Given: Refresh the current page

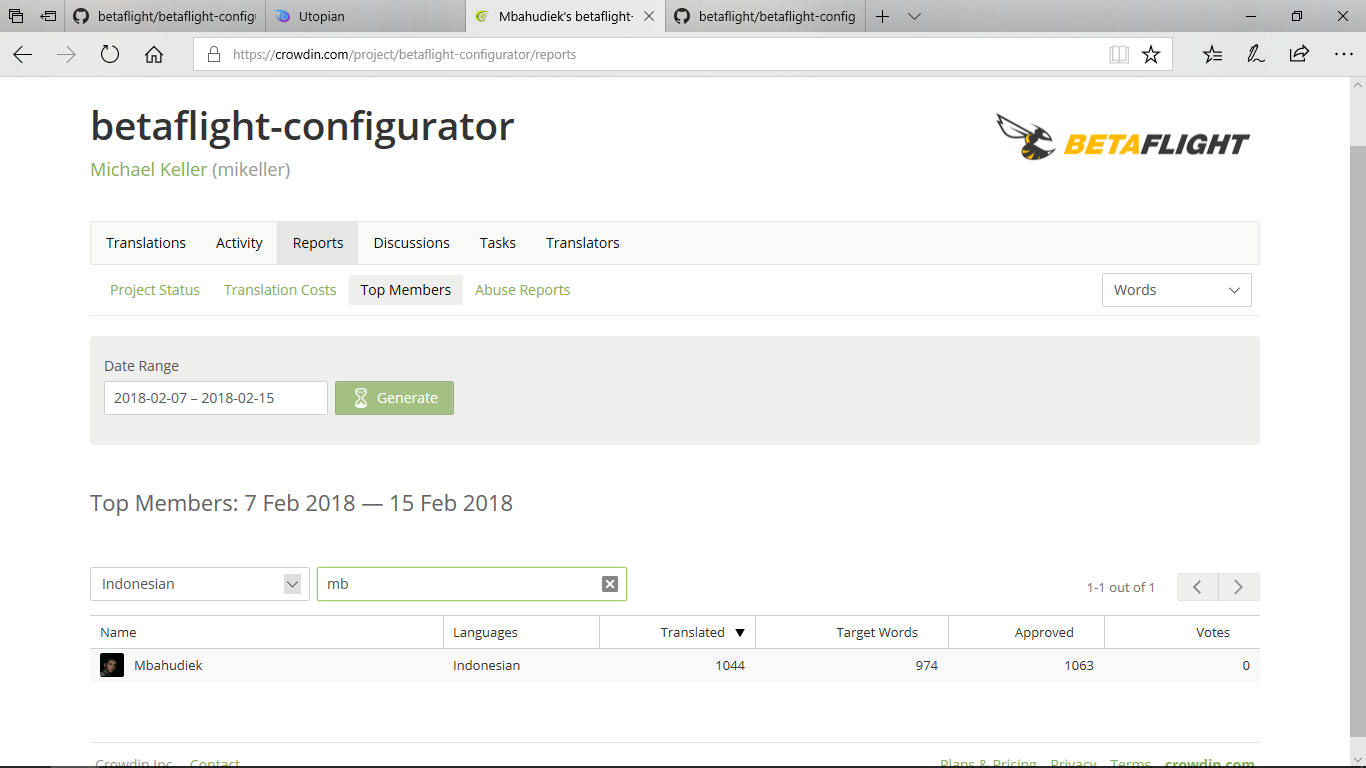Looking at the screenshot, I should (x=110, y=55).
